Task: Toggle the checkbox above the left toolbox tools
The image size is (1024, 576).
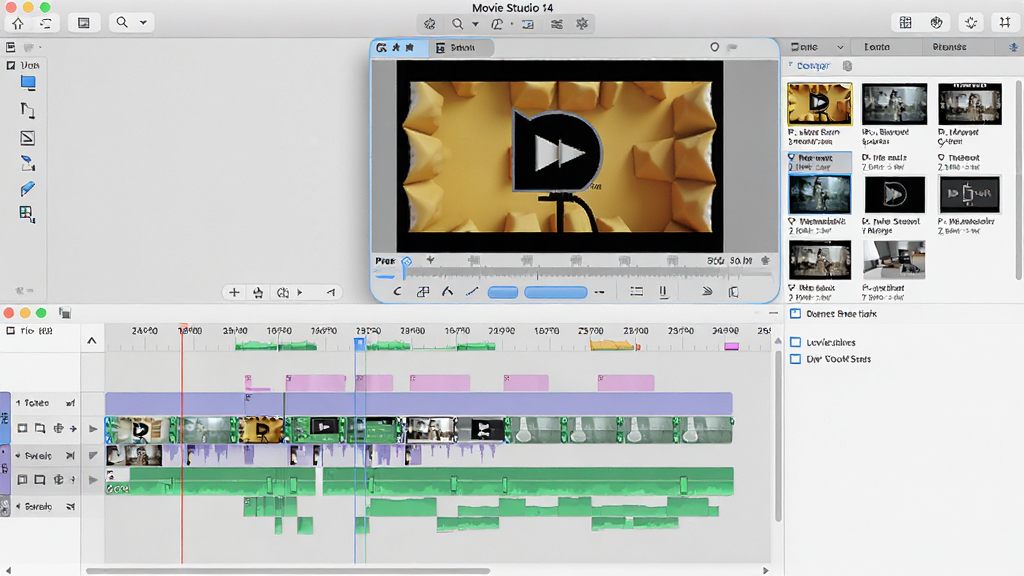Action: 11,65
